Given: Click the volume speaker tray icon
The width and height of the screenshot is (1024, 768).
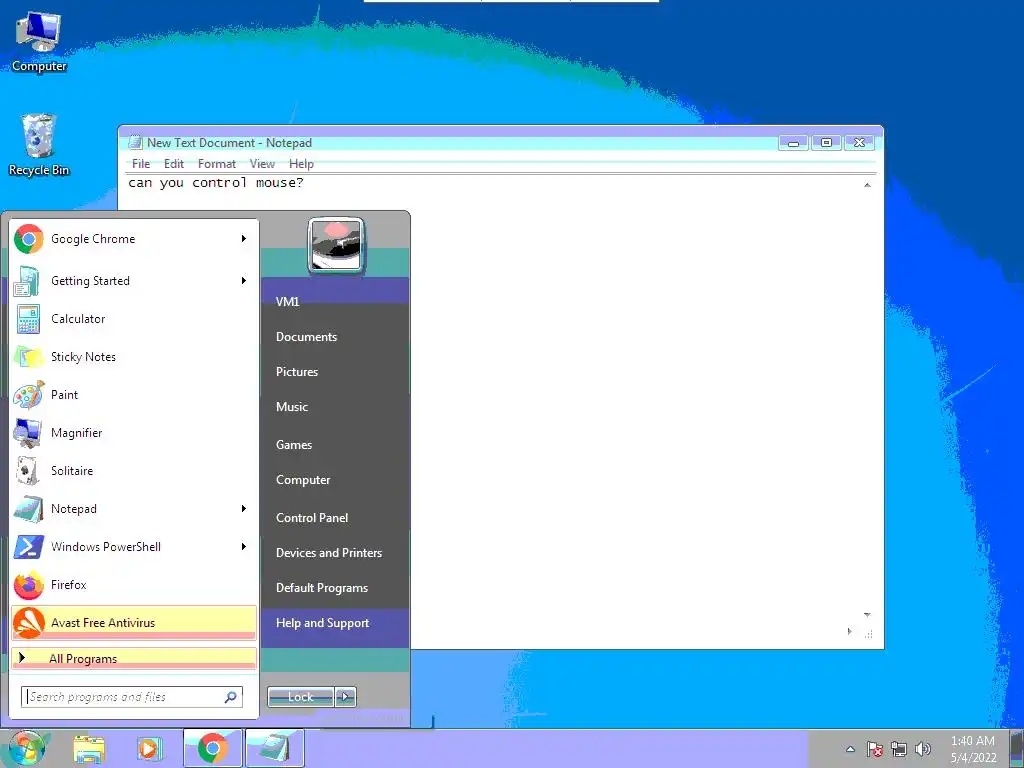Looking at the screenshot, I should [x=923, y=749].
